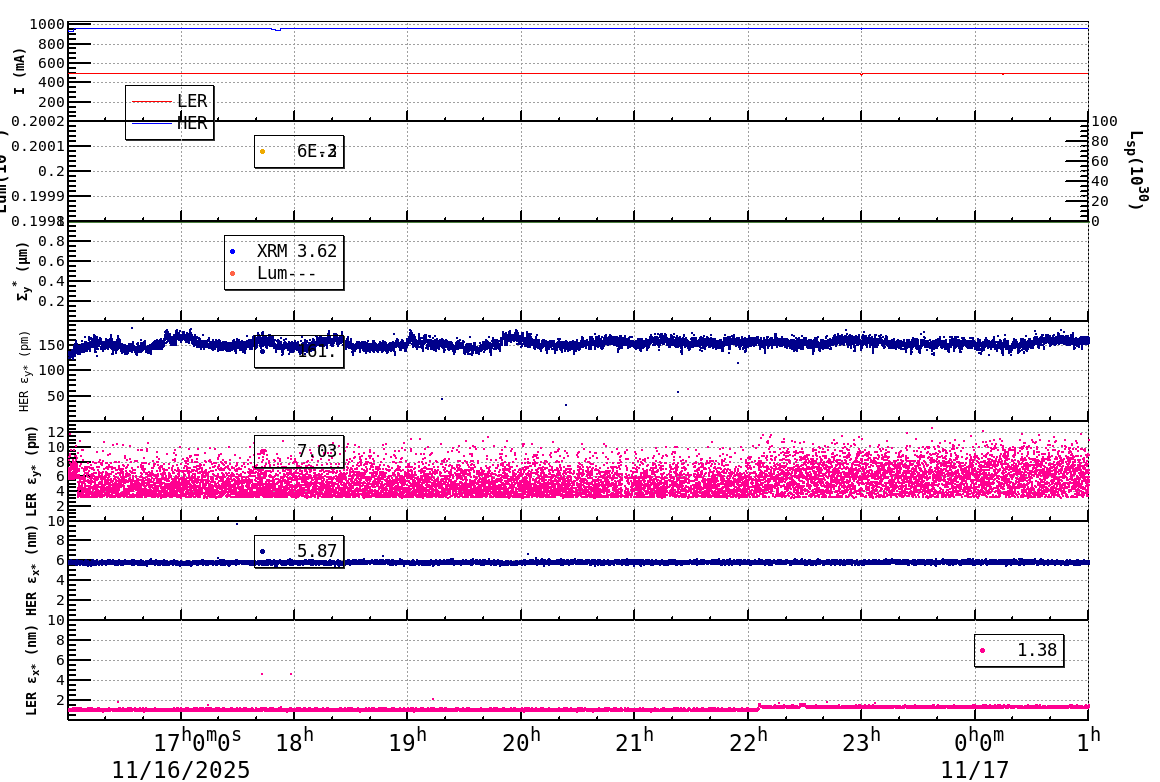Image resolution: width=1160 pixels, height=782 pixels.
Task: Click the 17h0m0s time axis label
Action: point(198,740)
